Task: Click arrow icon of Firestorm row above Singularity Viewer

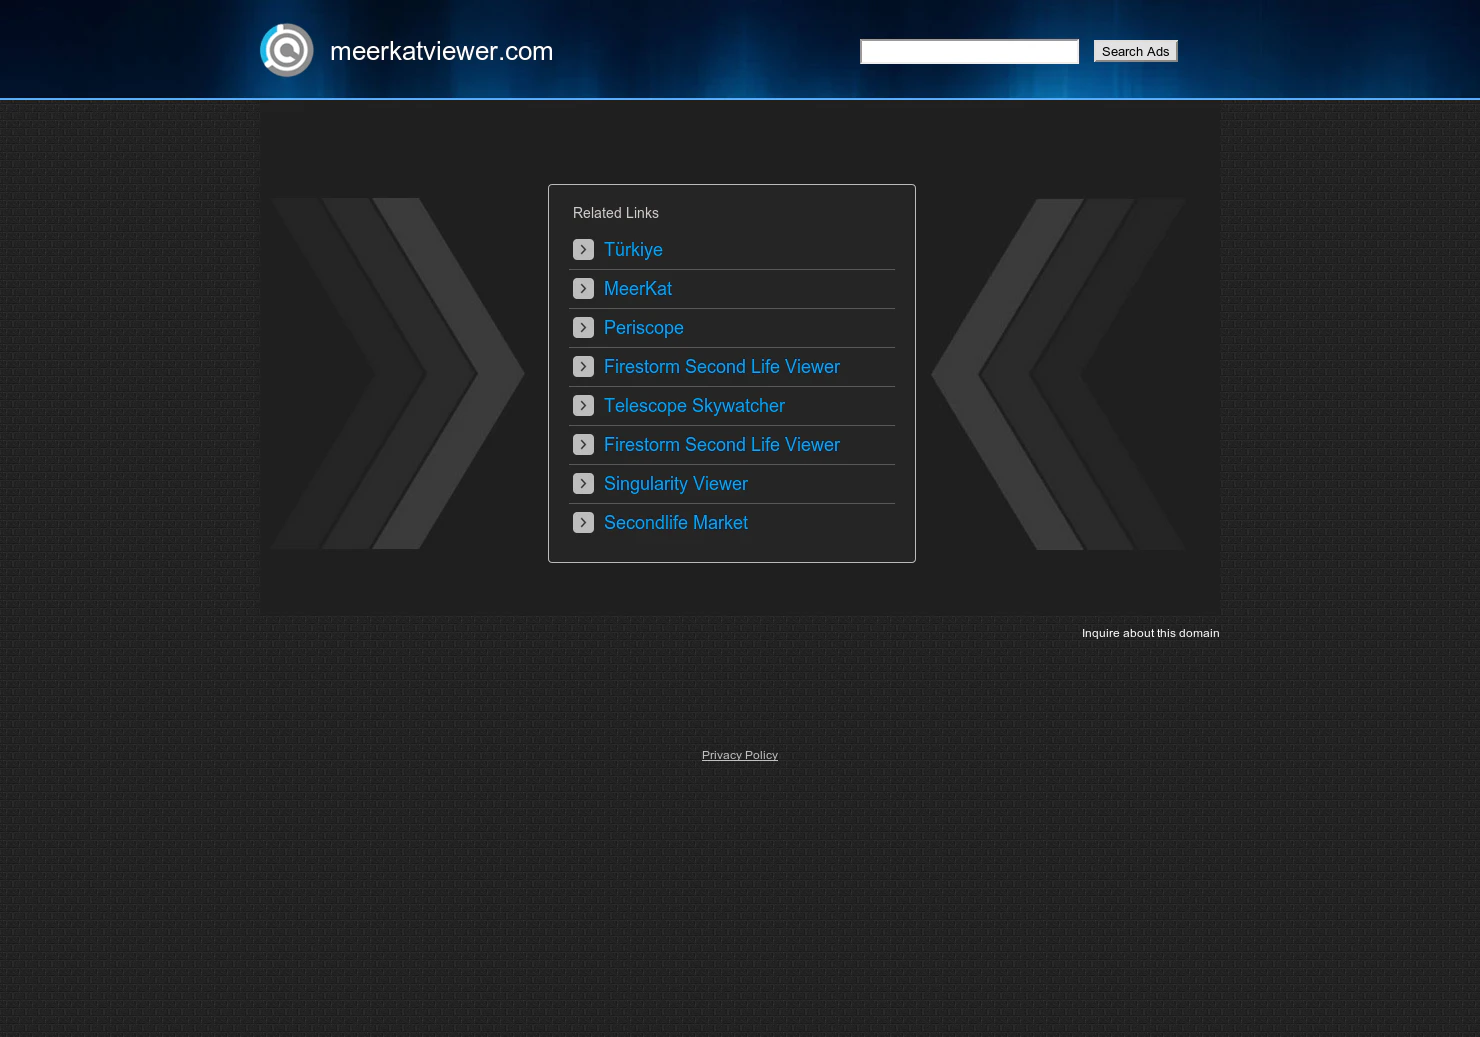Action: pos(584,445)
